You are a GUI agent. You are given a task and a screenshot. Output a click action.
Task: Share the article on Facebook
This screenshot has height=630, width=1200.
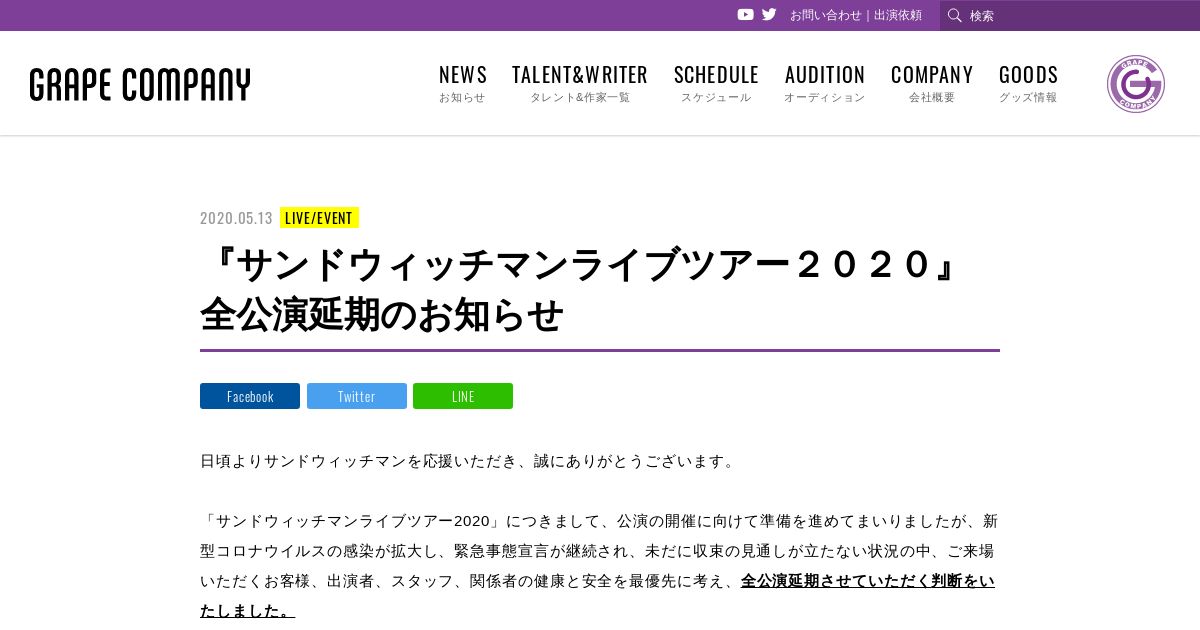pyautogui.click(x=250, y=396)
